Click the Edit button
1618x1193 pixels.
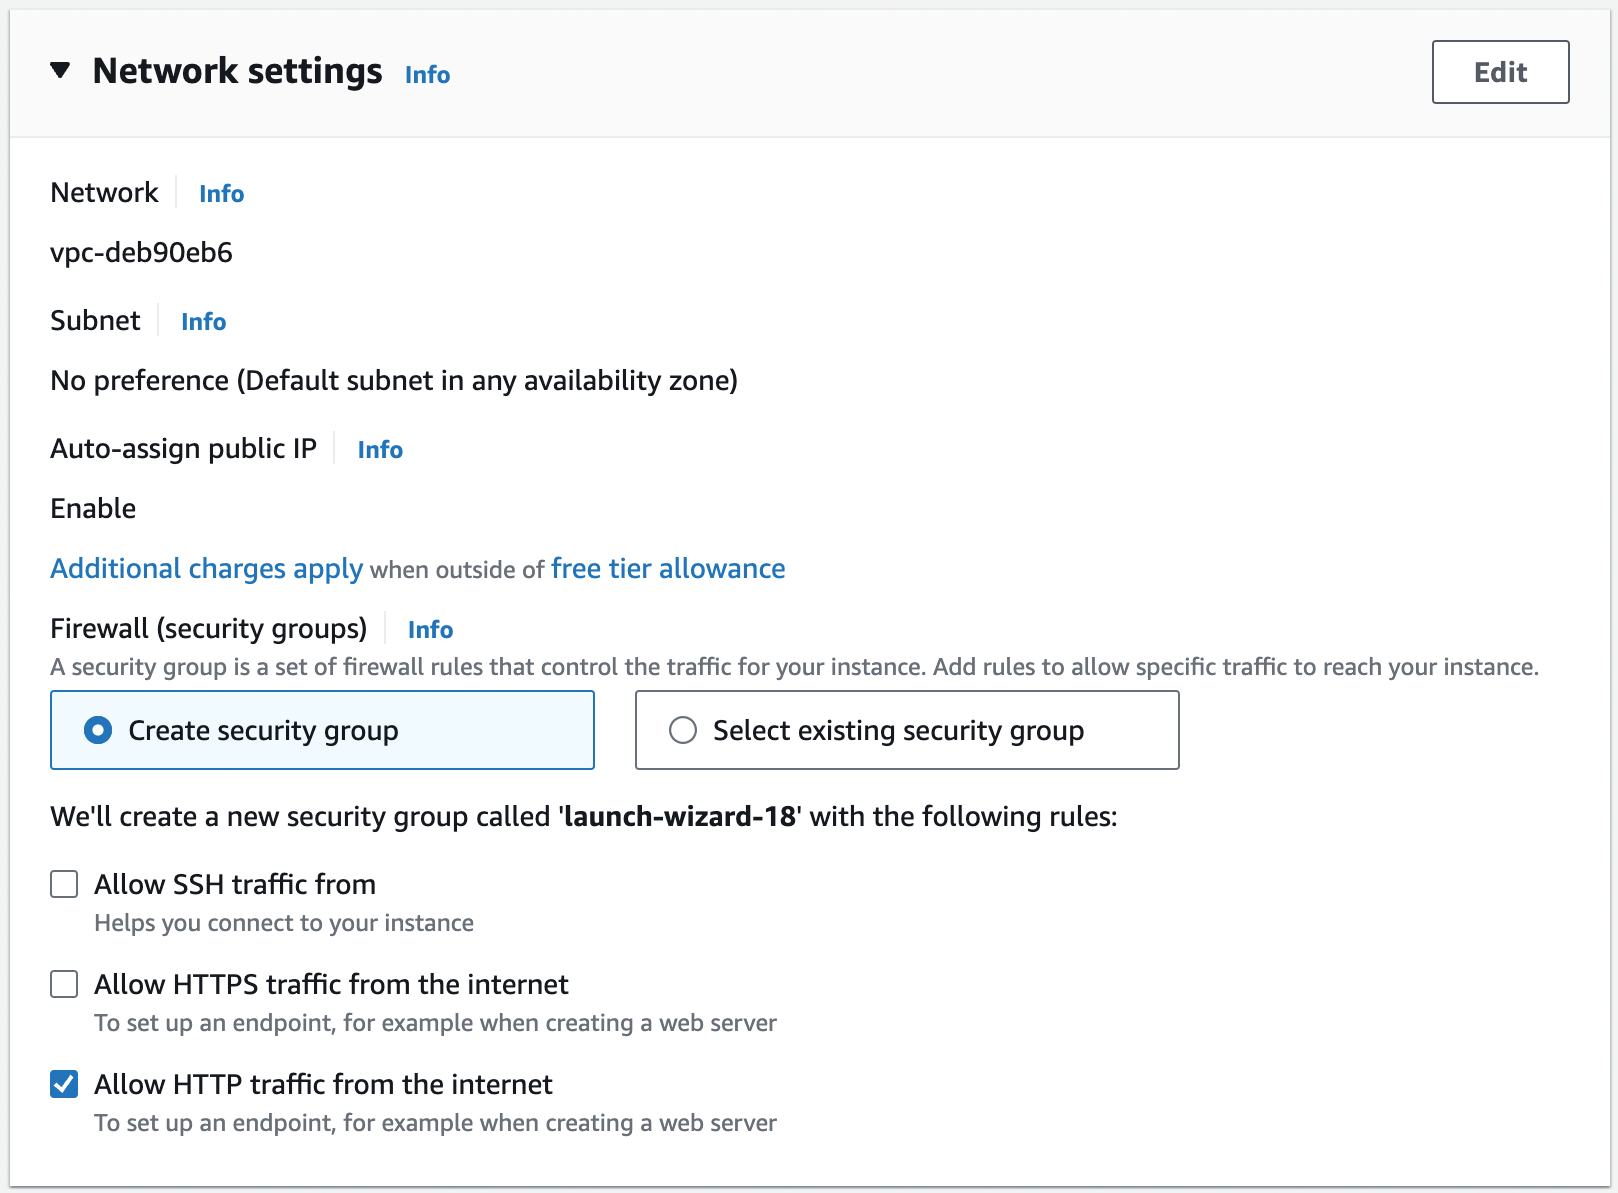(x=1500, y=72)
